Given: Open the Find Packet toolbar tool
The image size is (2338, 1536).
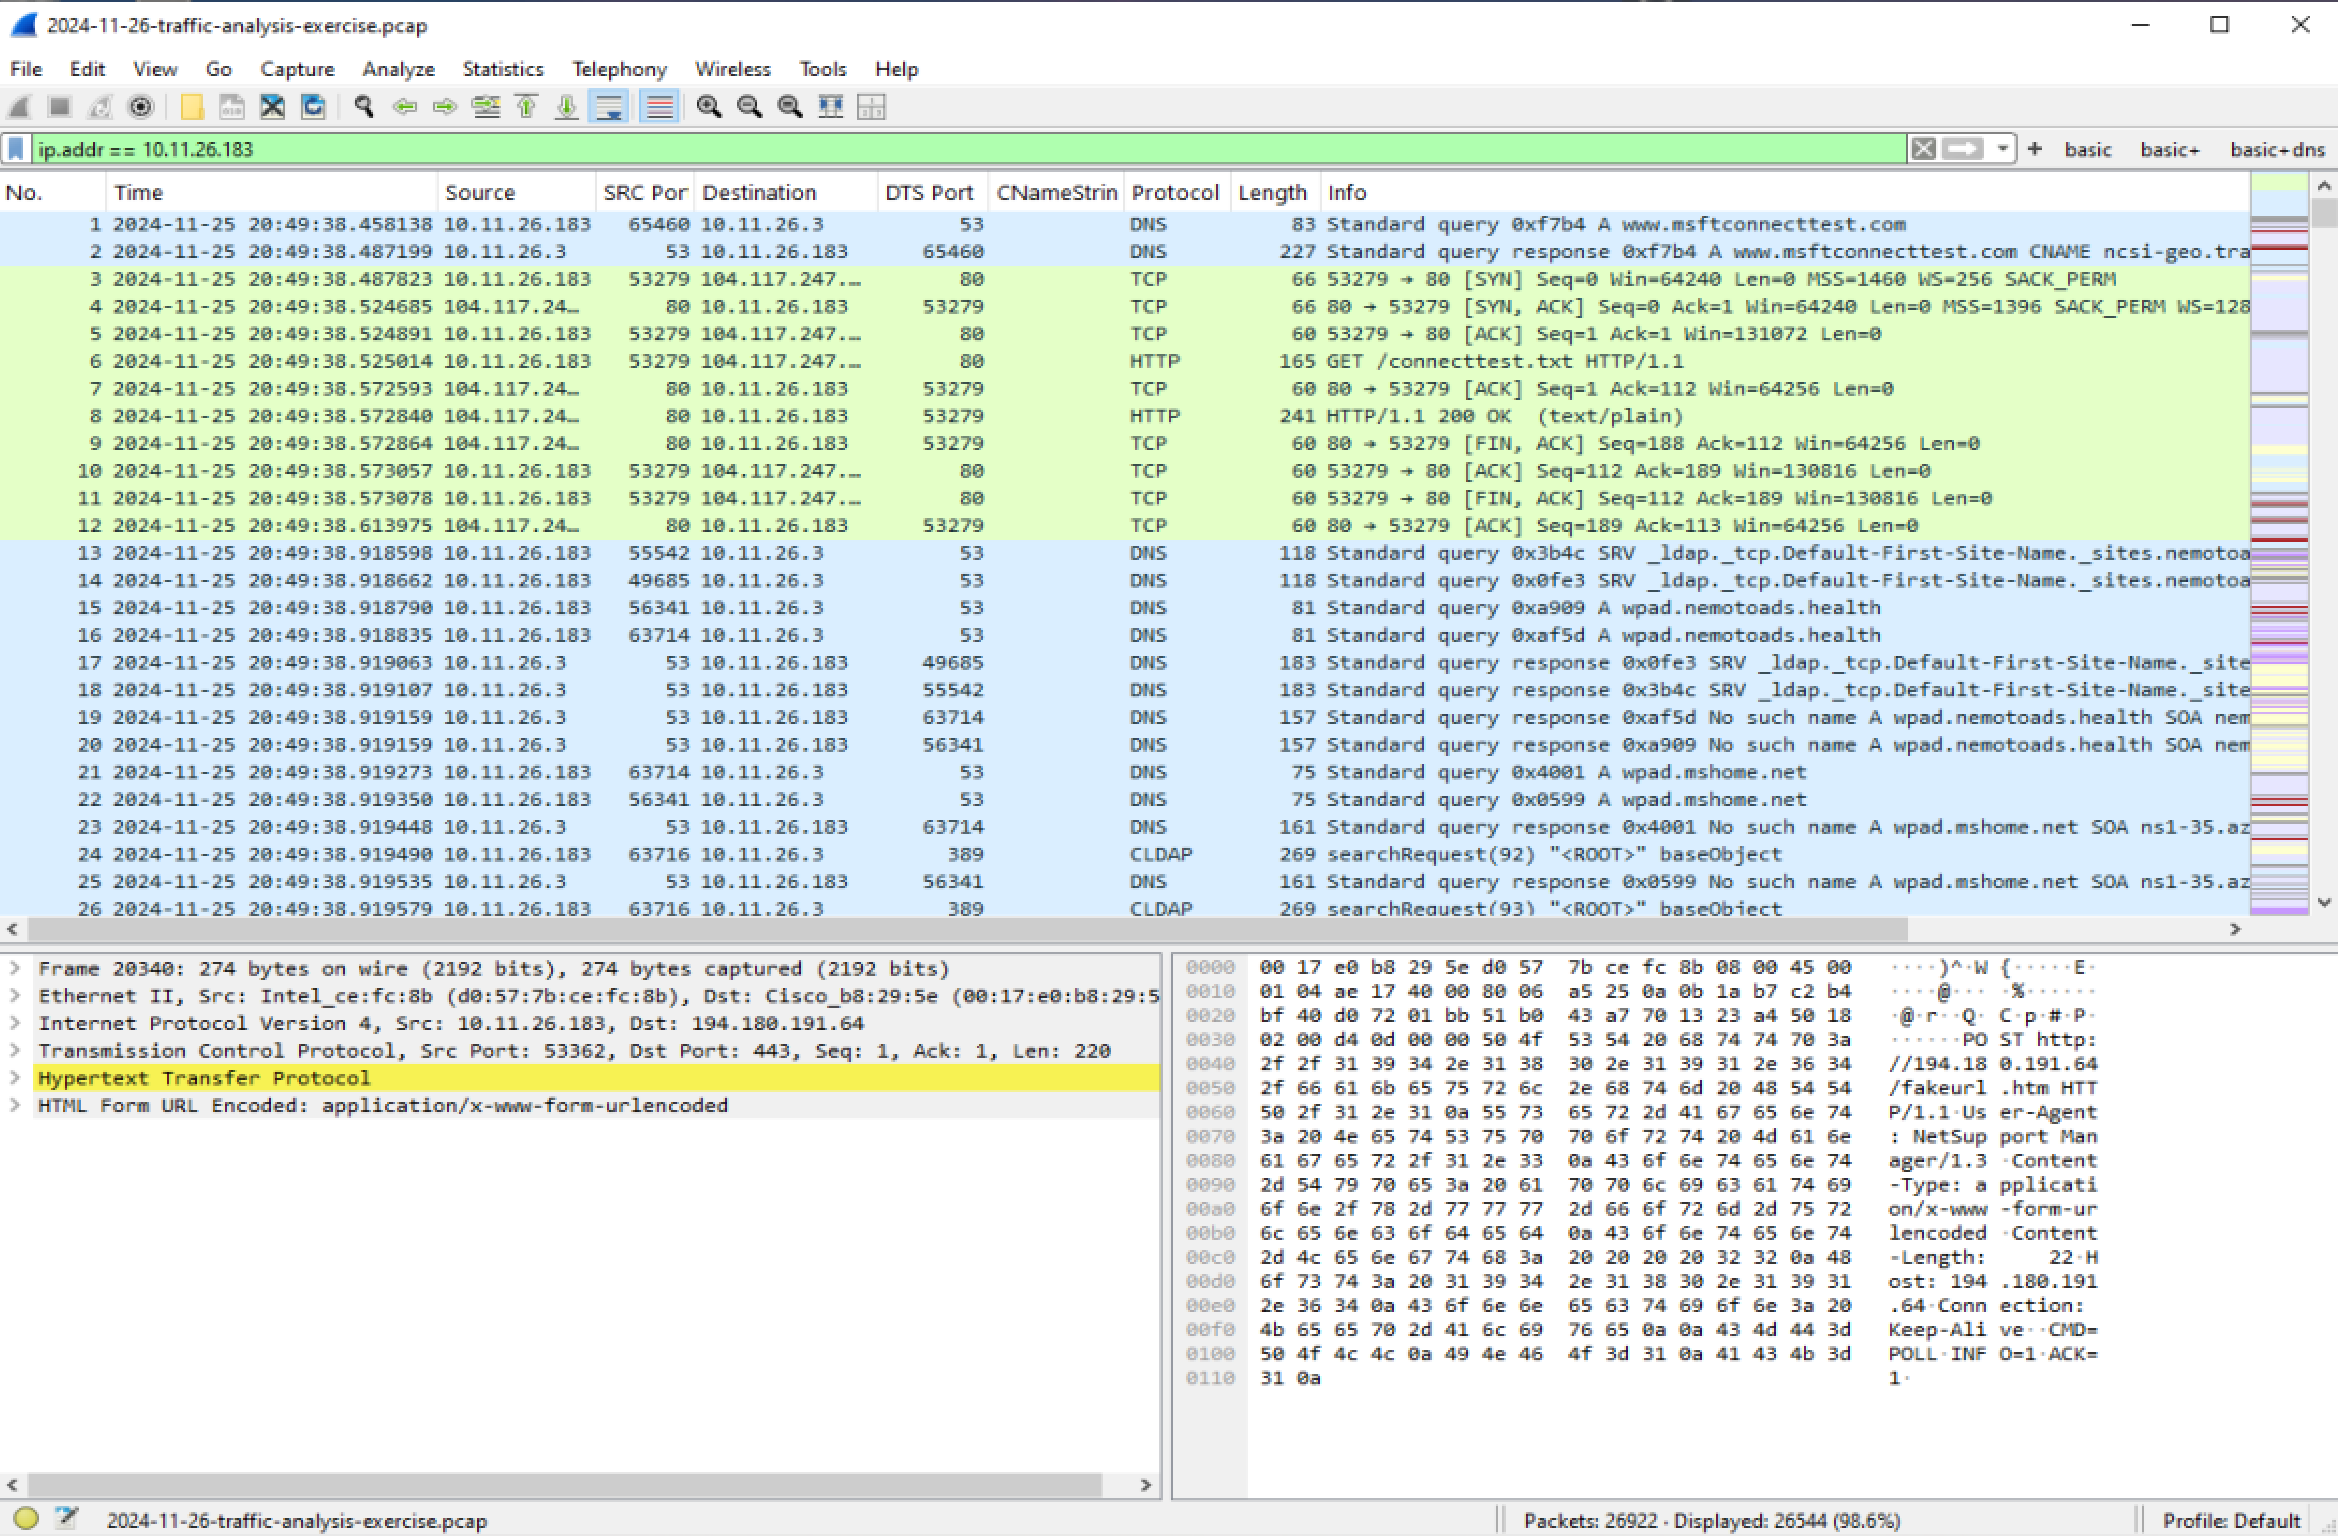Looking at the screenshot, I should point(362,107).
